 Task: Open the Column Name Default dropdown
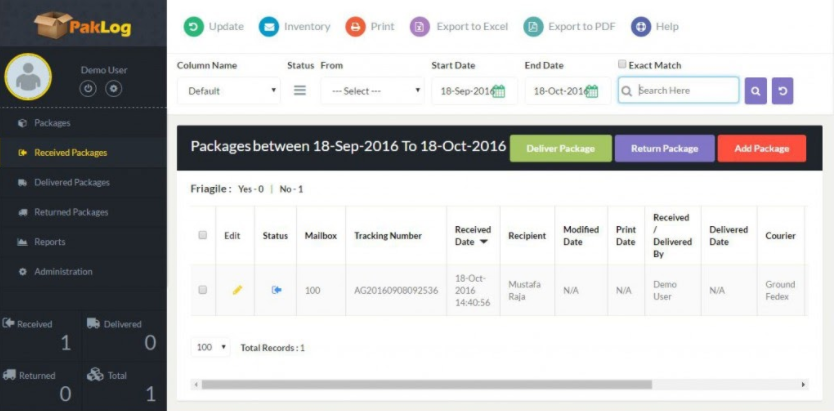tap(229, 91)
